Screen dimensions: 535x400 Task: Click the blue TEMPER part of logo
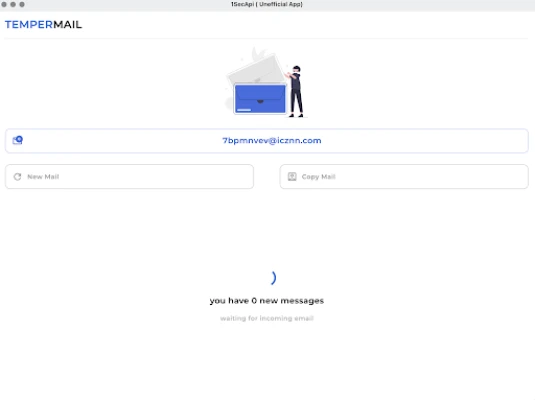29,25
